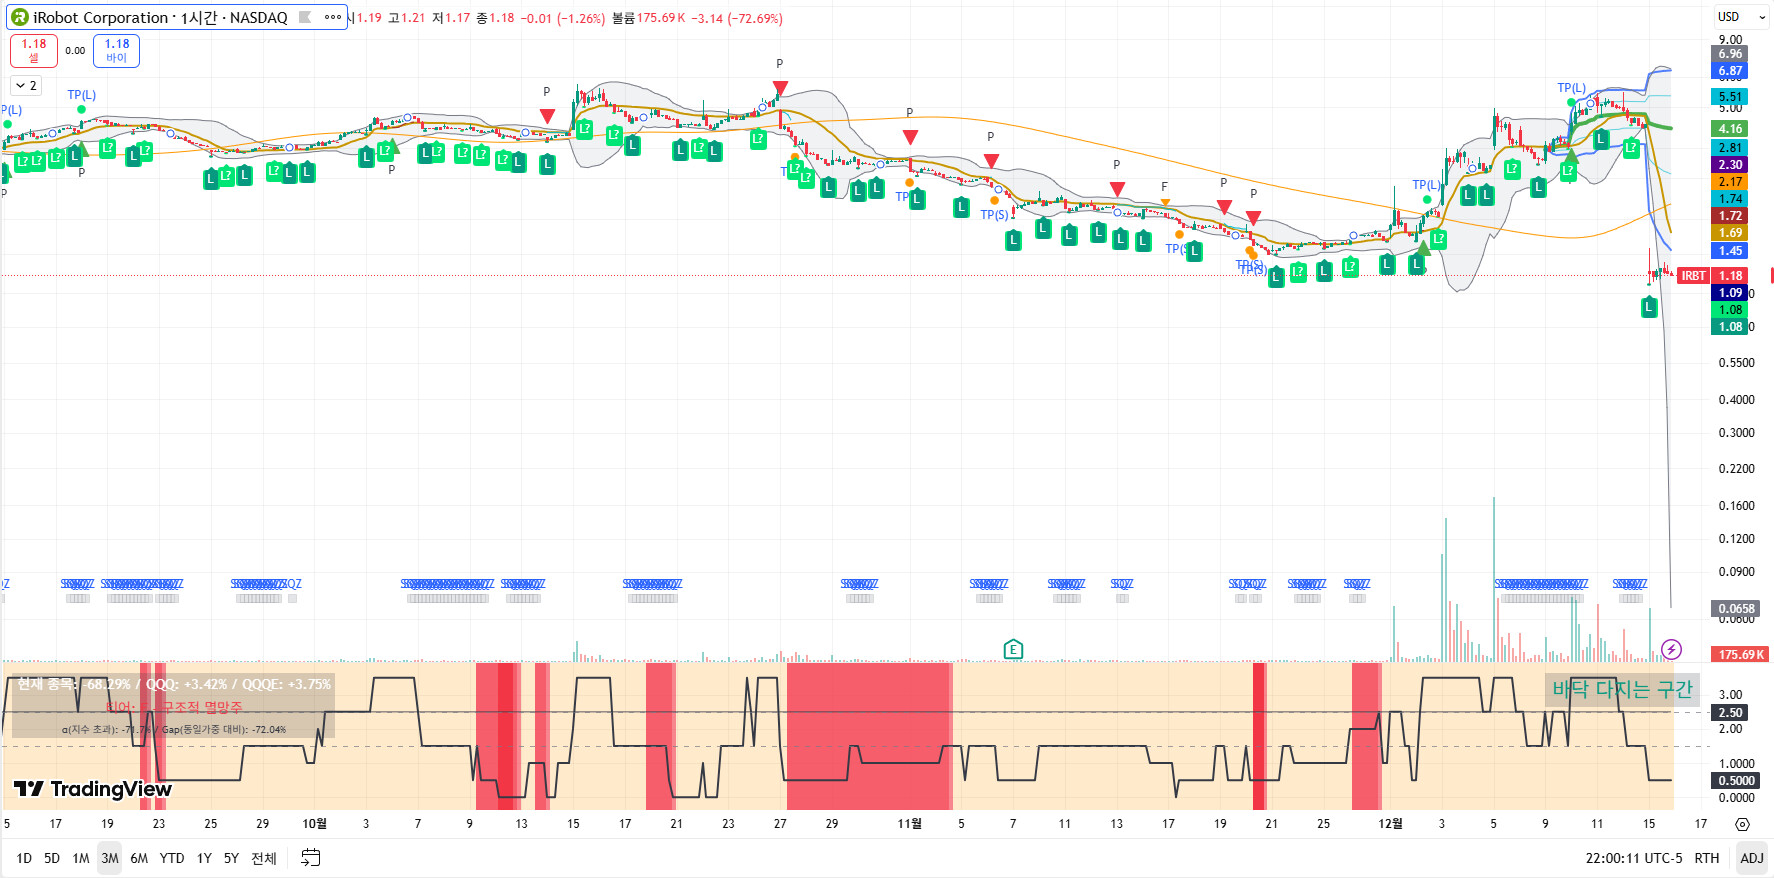1774x878 pixels.
Task: Click the 4.16 green price label
Action: click(x=1731, y=129)
